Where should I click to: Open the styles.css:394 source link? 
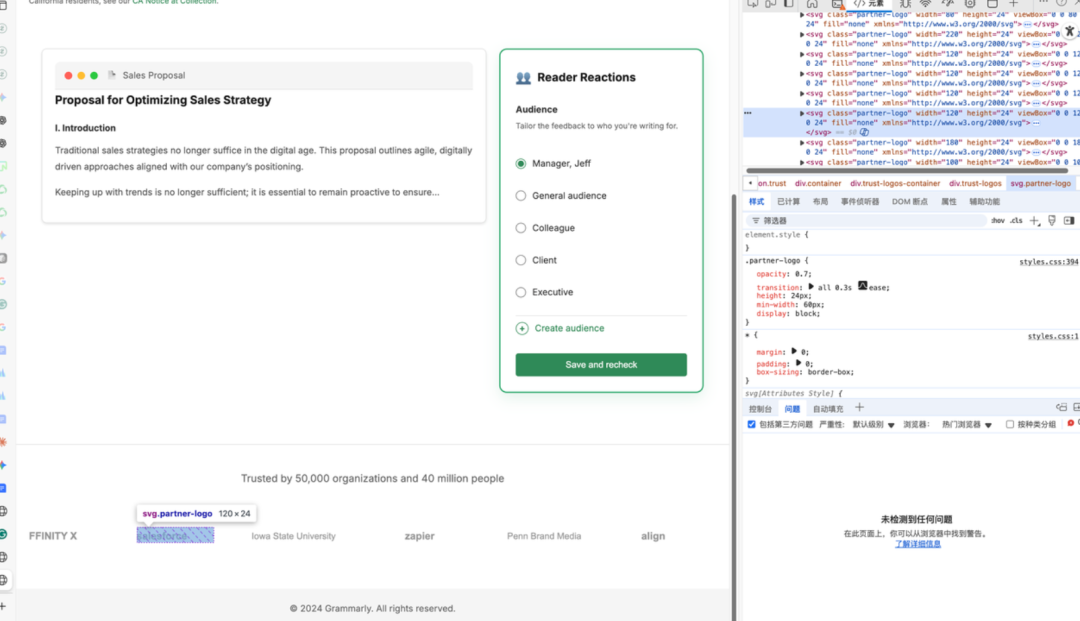point(1048,262)
